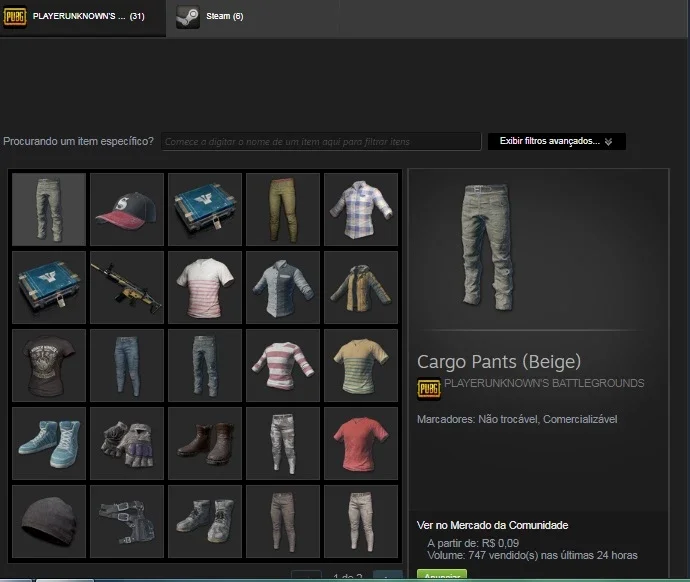Open Ver no Mercado da Comunidade link
Screen dimensions: 690x582
[492, 525]
